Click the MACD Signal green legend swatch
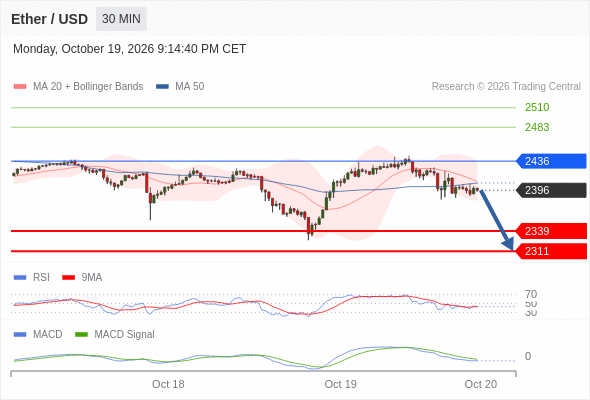This screenshot has width=590, height=400. [81, 335]
